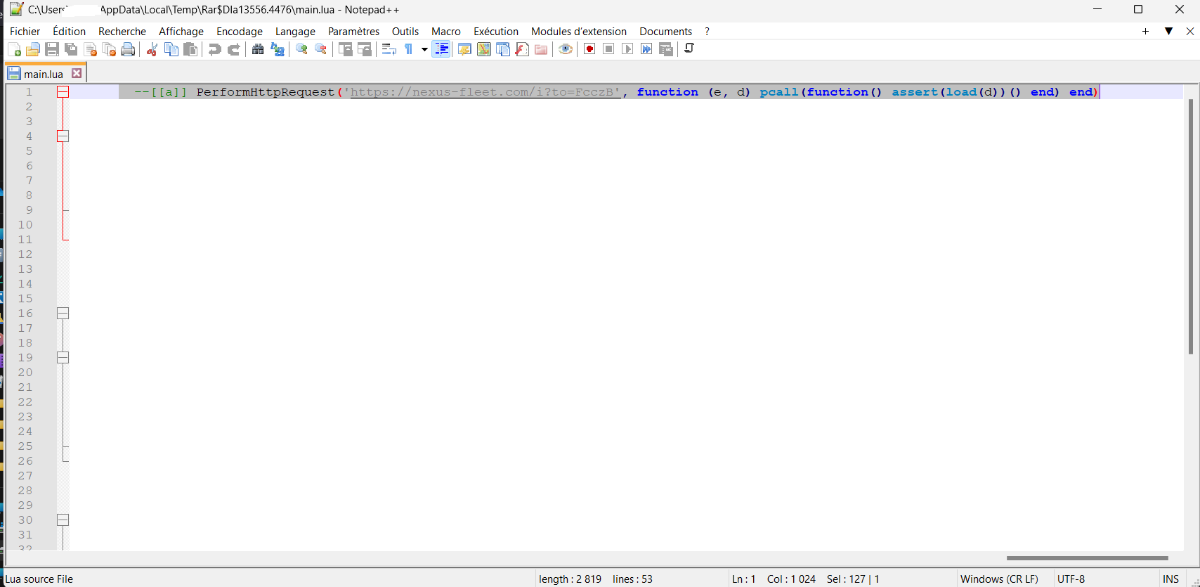Click the Zoom in toolbar icon

[x=302, y=49]
